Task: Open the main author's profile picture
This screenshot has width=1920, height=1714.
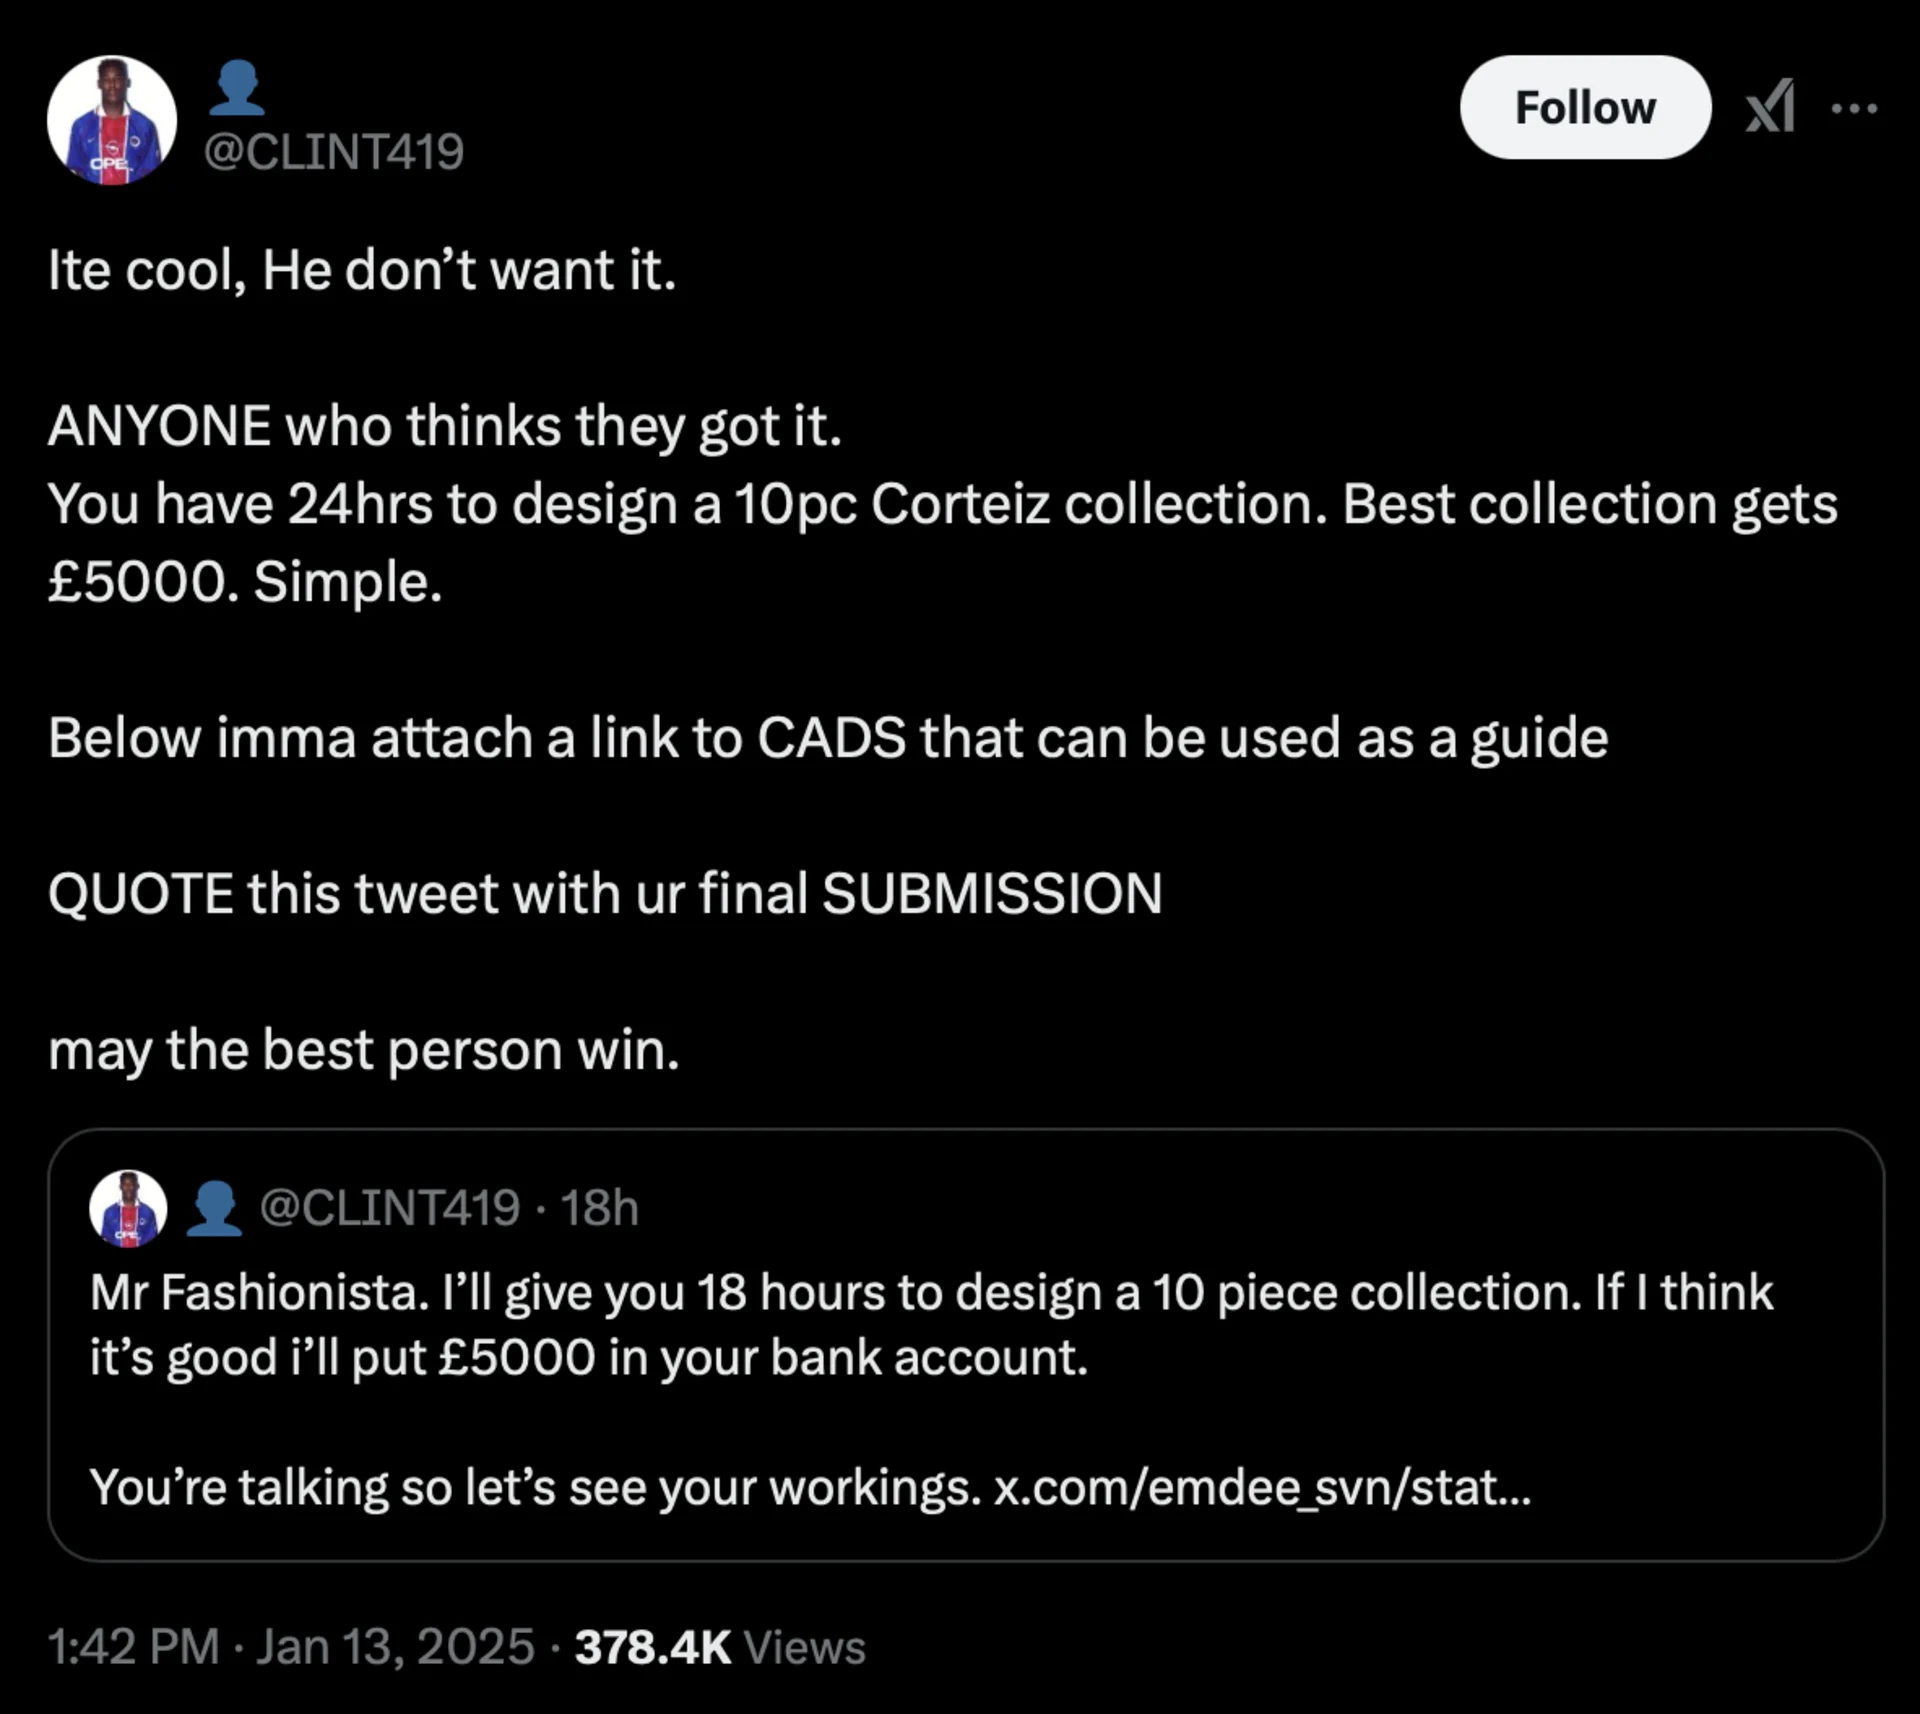Action: pyautogui.click(x=111, y=120)
